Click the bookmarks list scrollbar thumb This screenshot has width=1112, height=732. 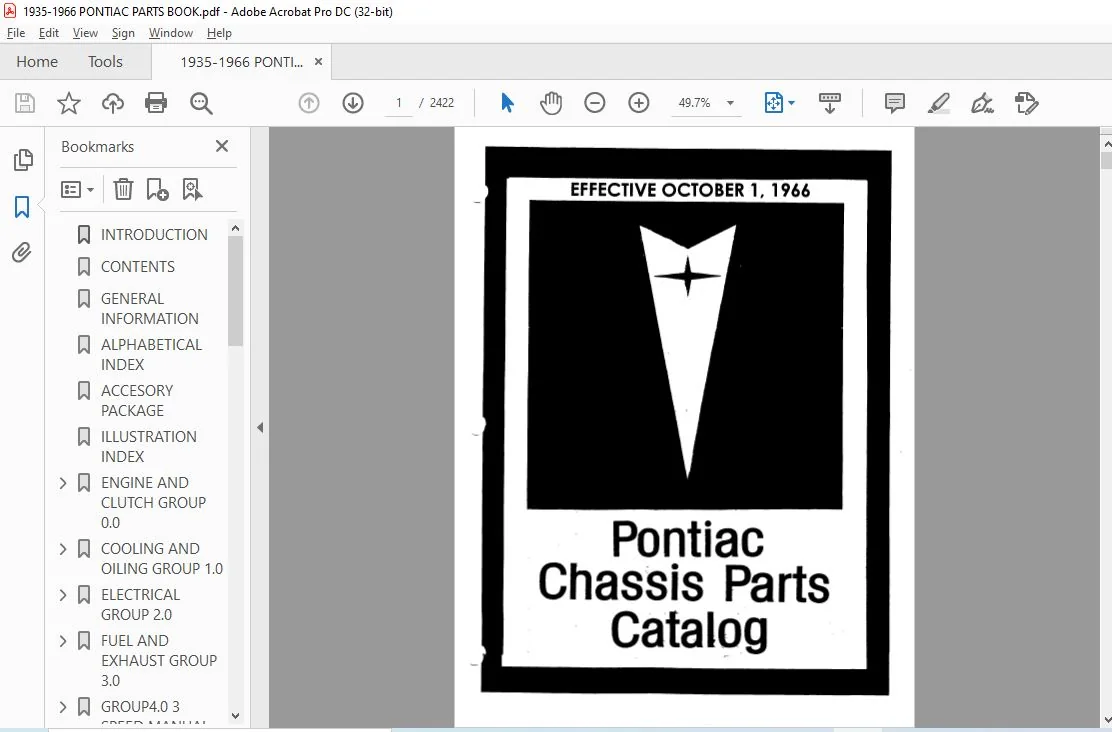pyautogui.click(x=235, y=291)
